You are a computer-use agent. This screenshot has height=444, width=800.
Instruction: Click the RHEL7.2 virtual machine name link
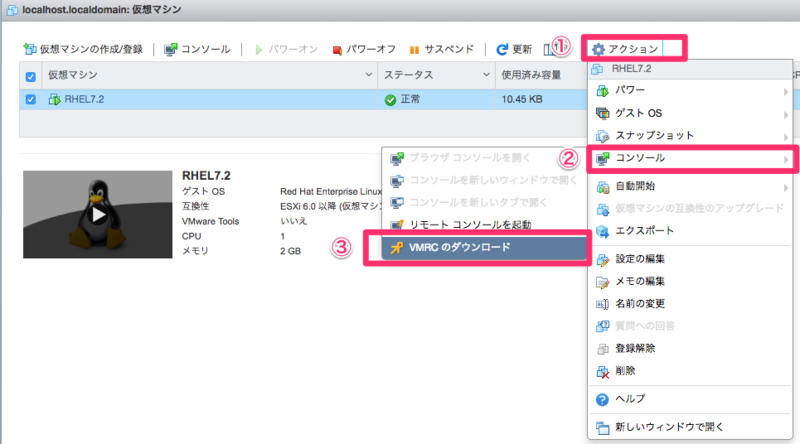pos(84,99)
